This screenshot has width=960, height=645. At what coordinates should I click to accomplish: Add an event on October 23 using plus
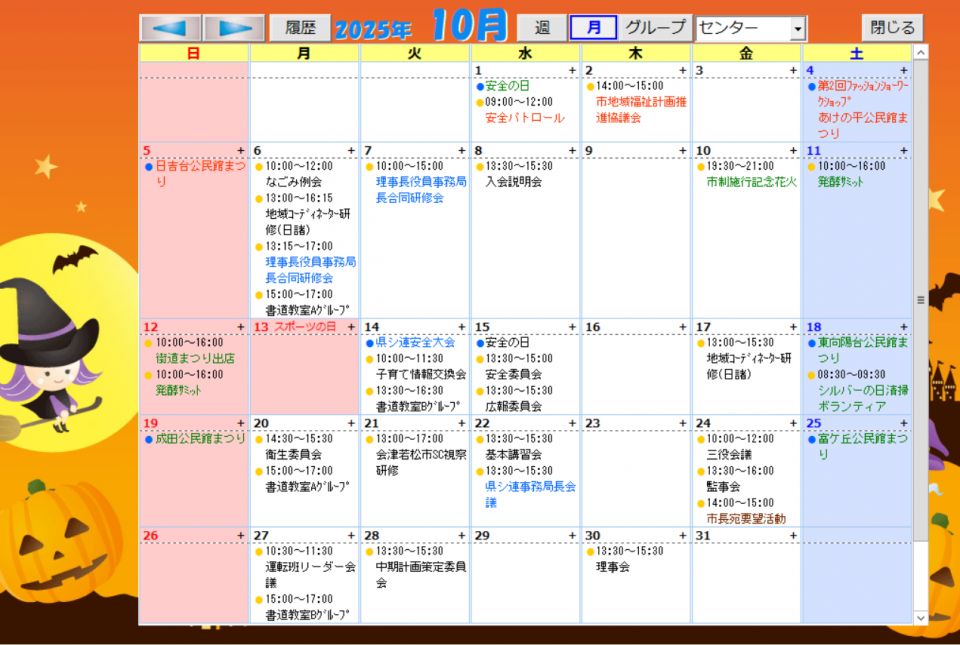[683, 423]
